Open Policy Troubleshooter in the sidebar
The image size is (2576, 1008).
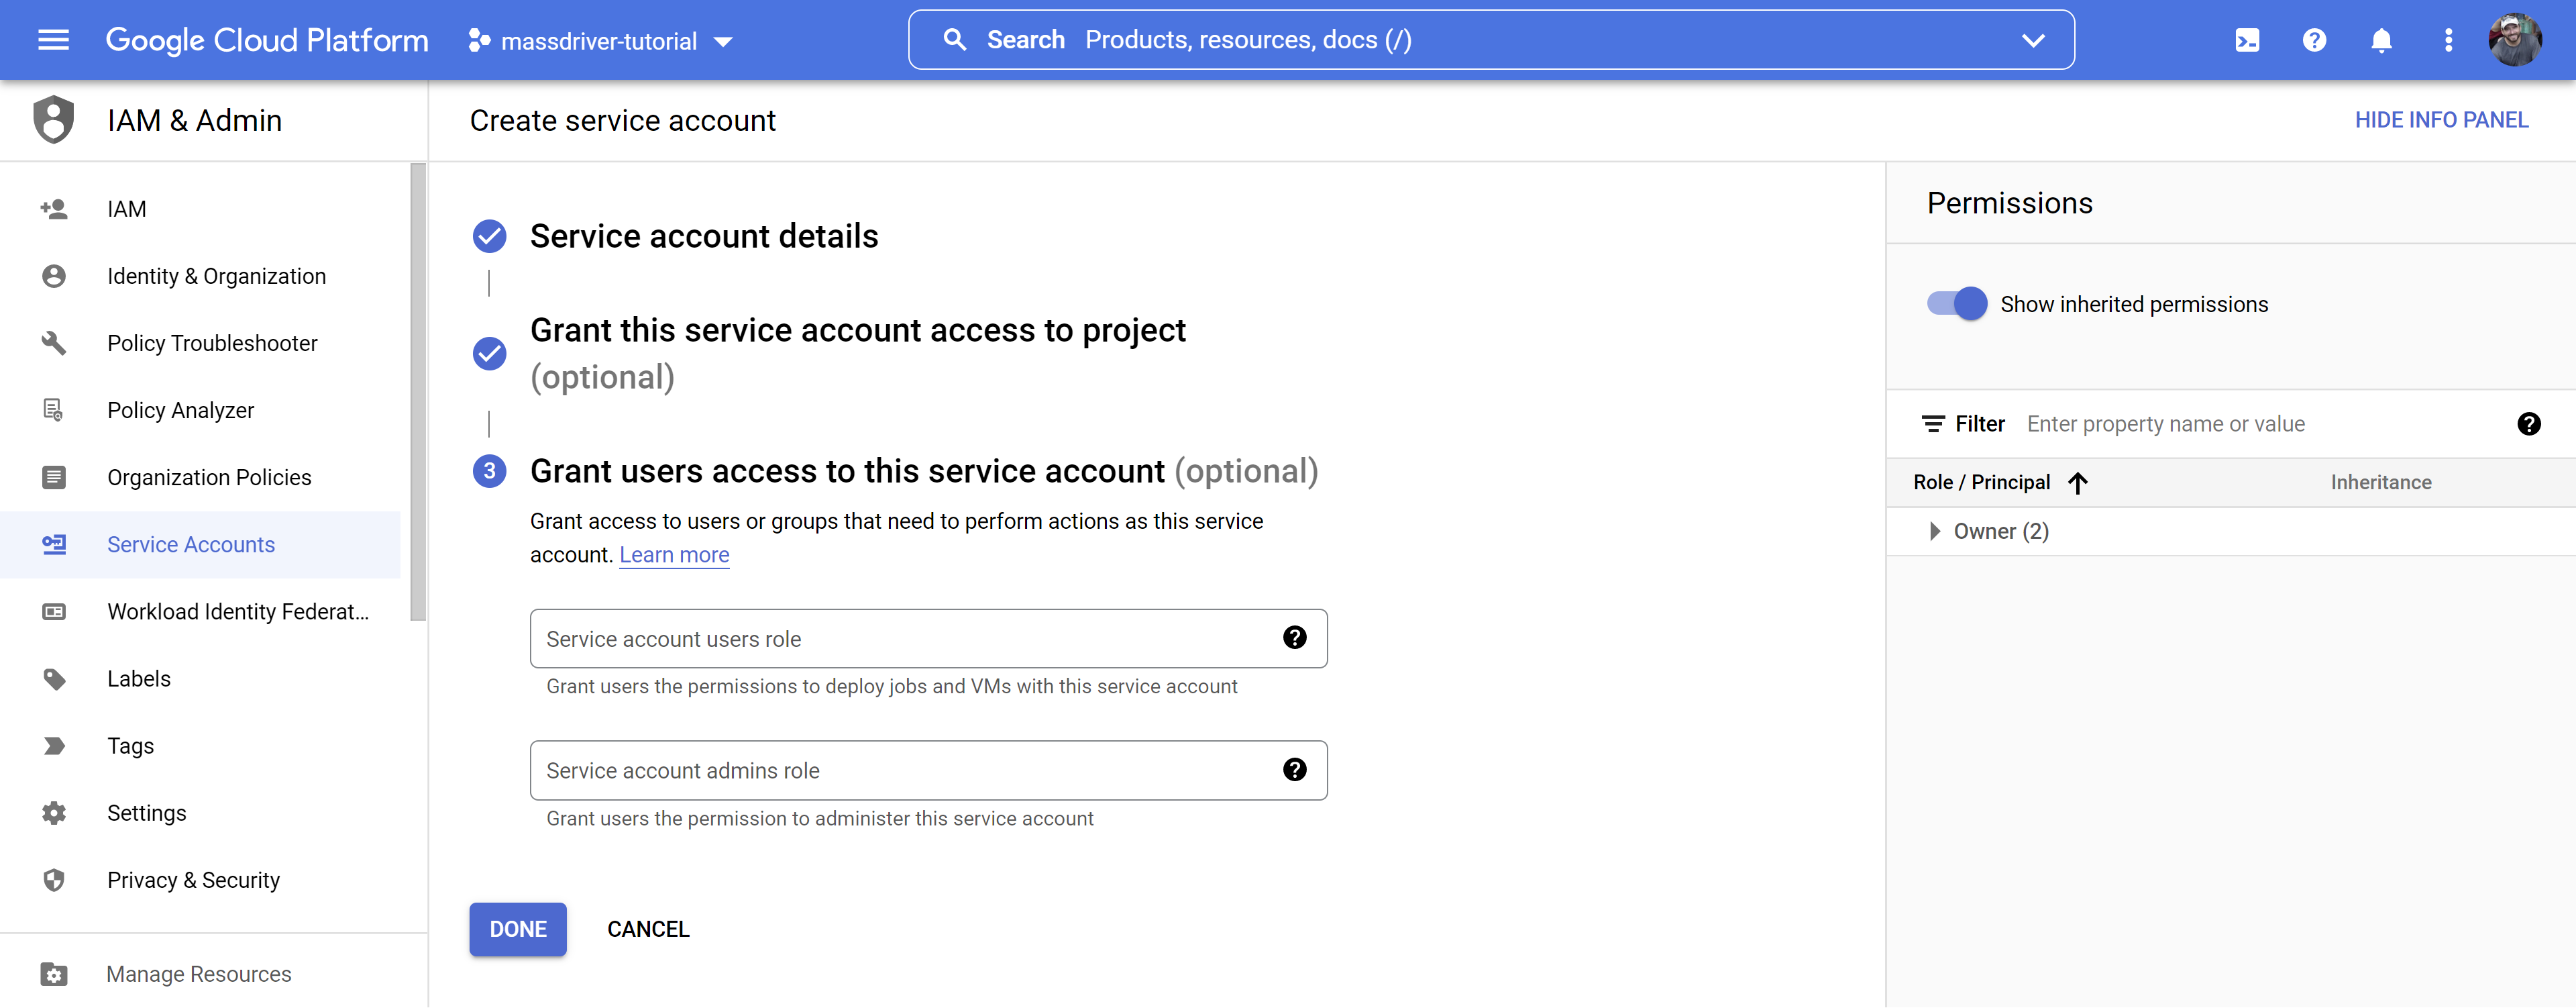coord(200,343)
